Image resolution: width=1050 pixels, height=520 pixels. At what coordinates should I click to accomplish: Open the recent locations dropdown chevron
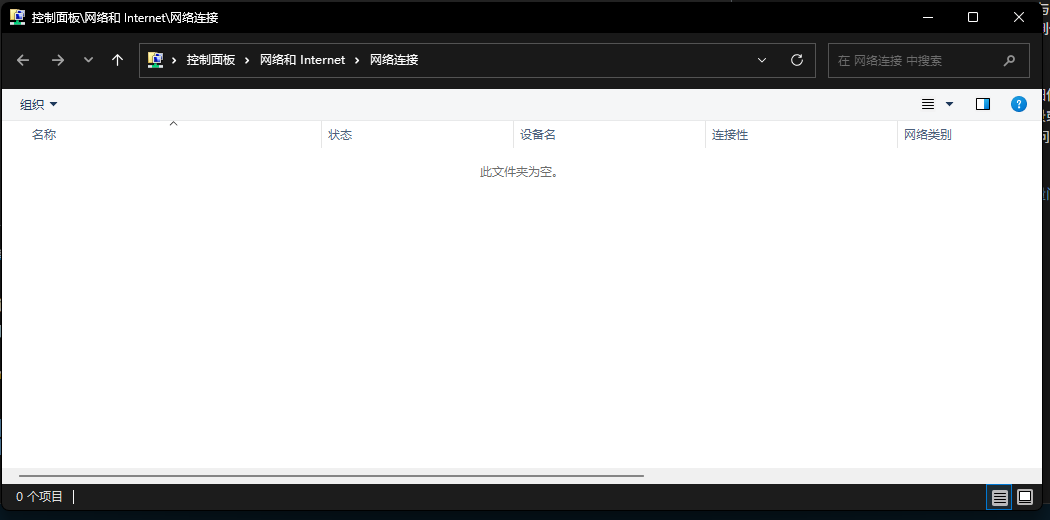[88, 60]
